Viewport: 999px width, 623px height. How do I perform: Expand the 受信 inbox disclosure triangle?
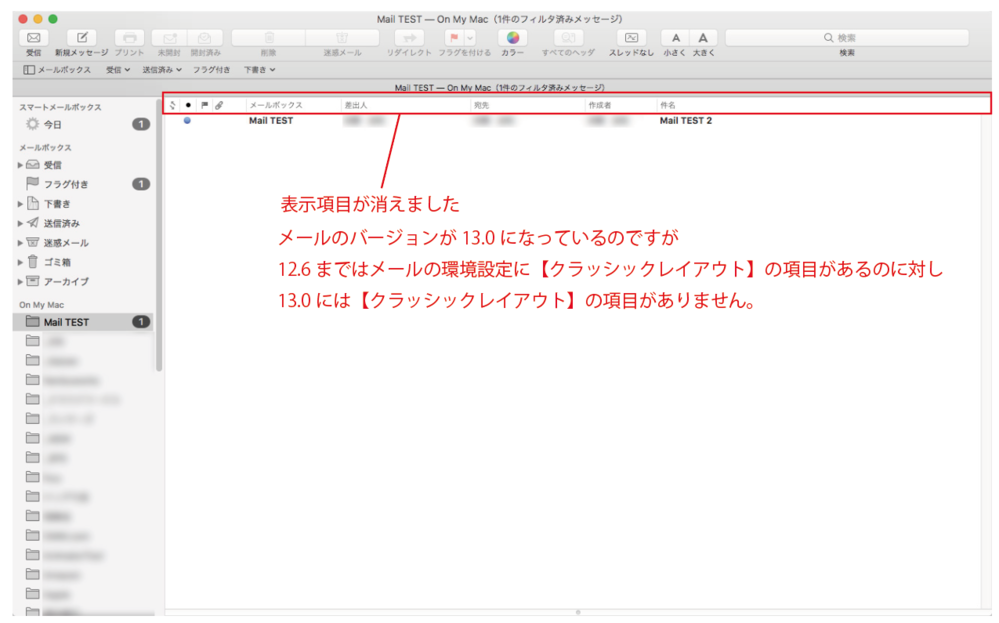pos(20,165)
